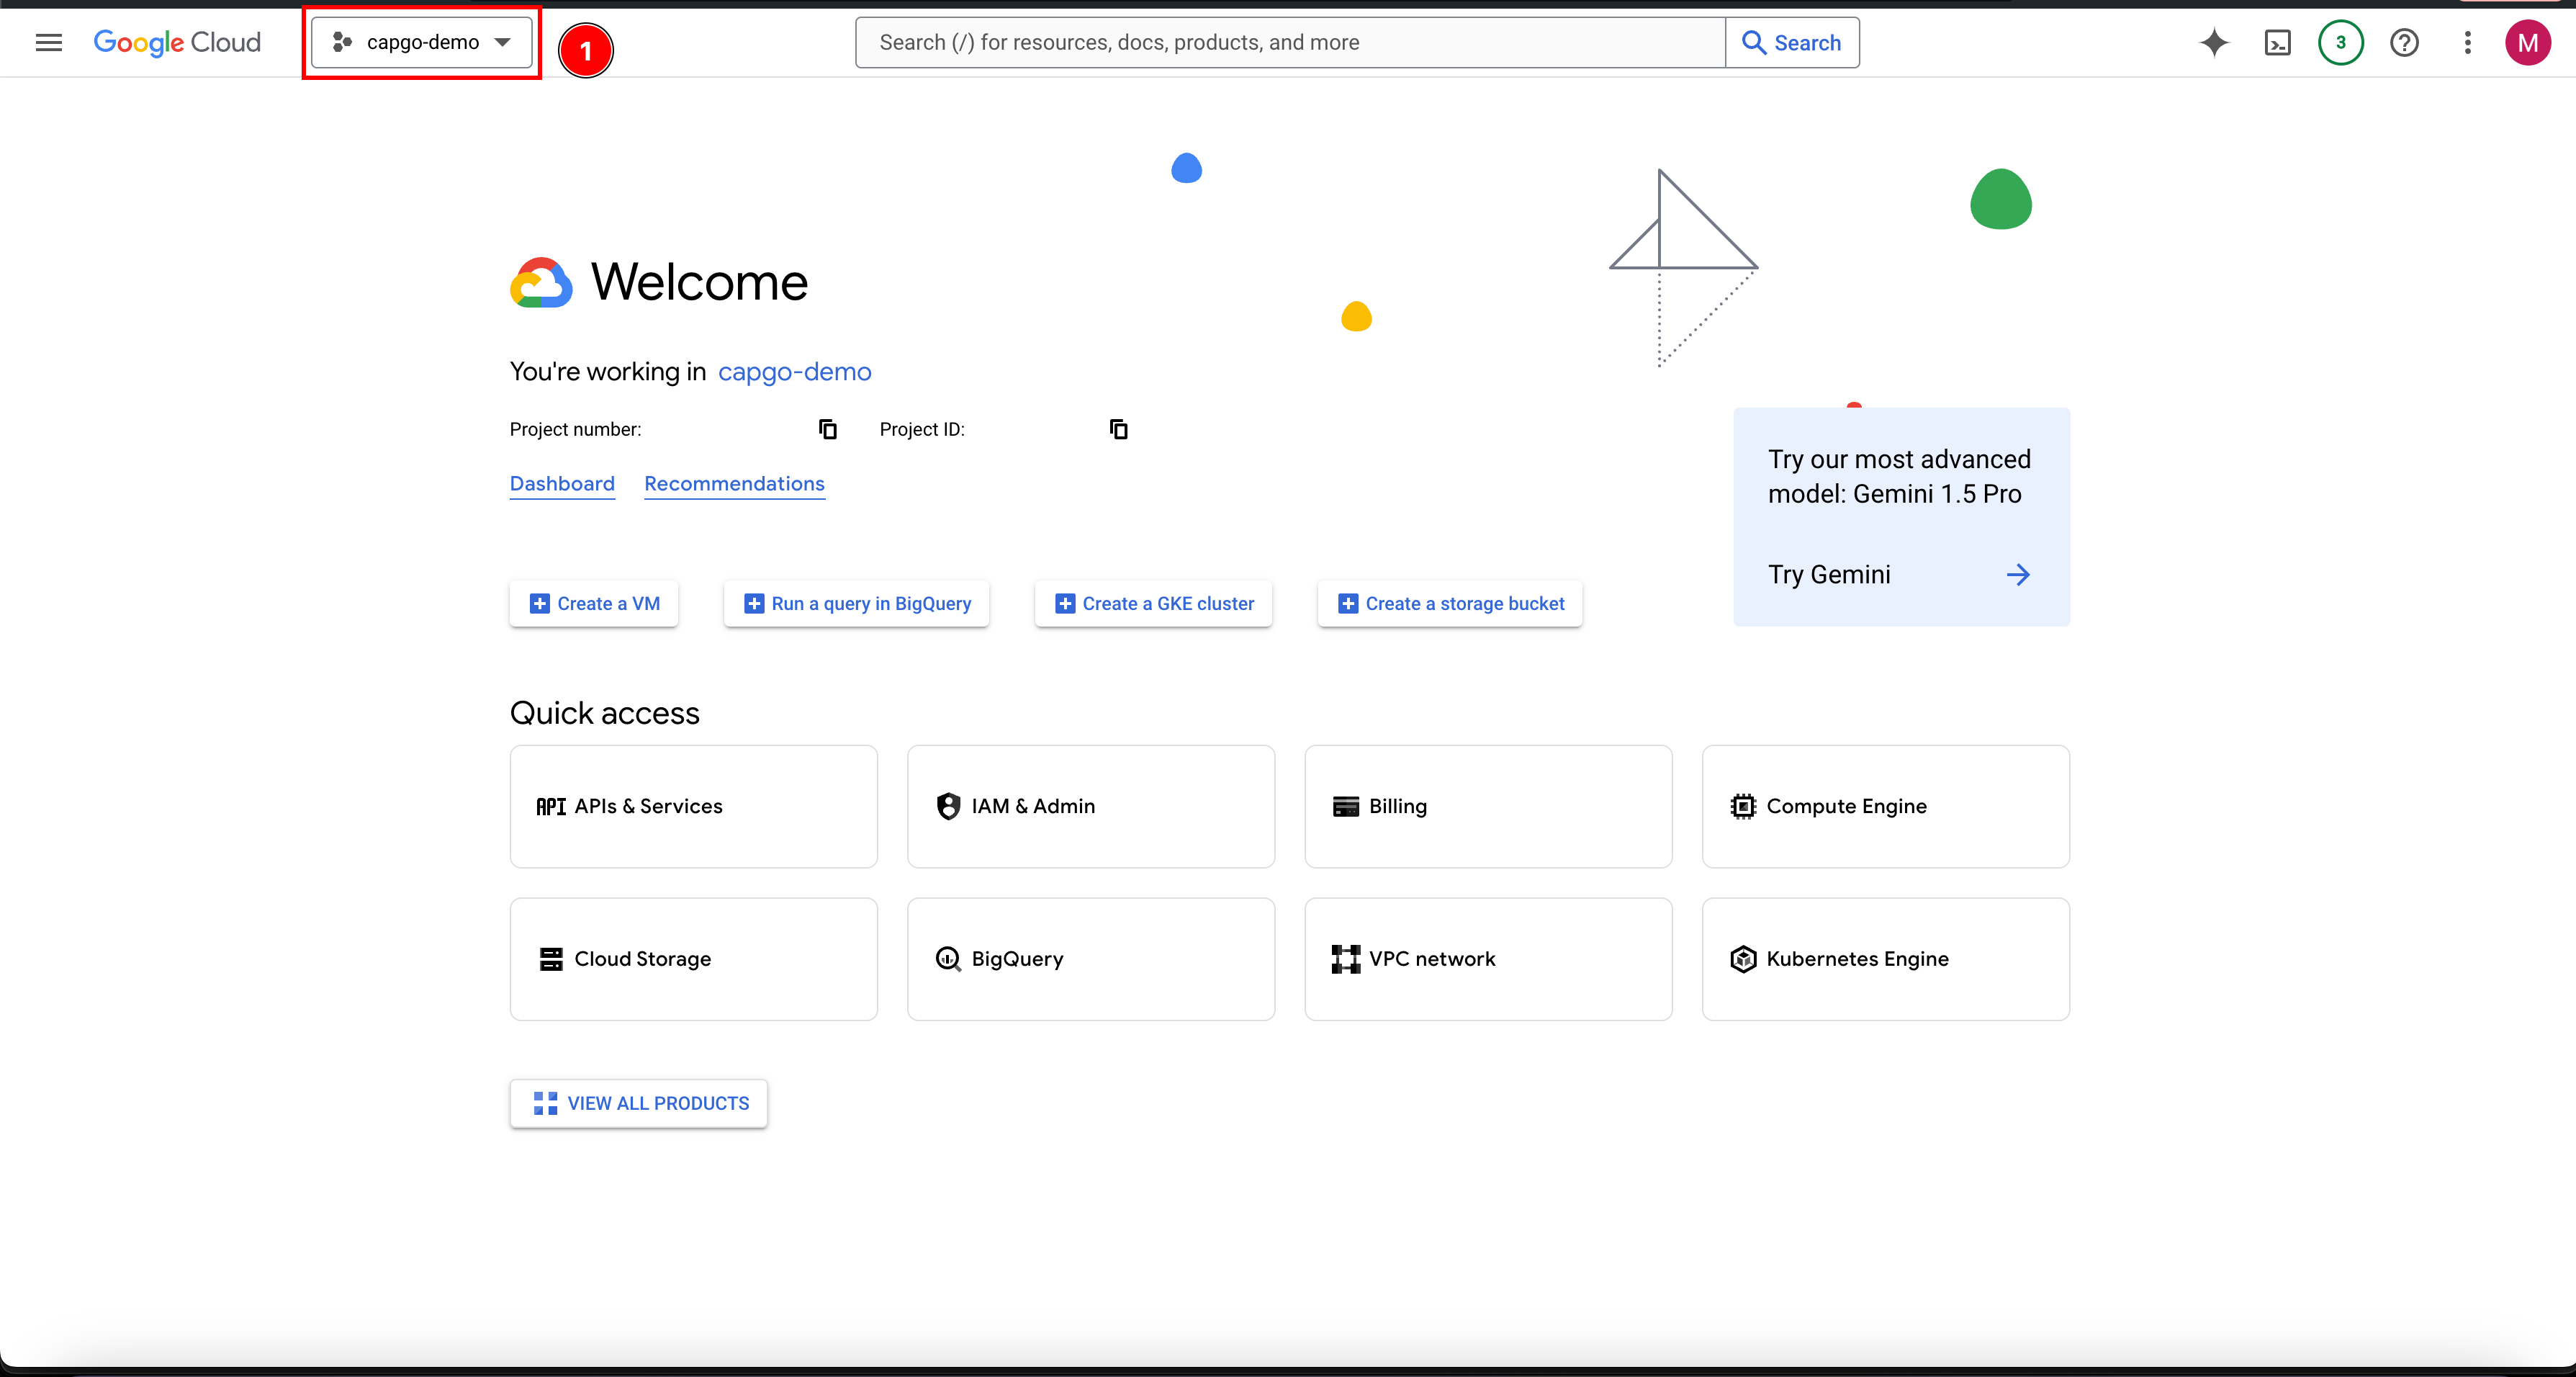The width and height of the screenshot is (2576, 1377).
Task: Open the navigation hamburger menu
Action: pyautogui.click(x=47, y=42)
